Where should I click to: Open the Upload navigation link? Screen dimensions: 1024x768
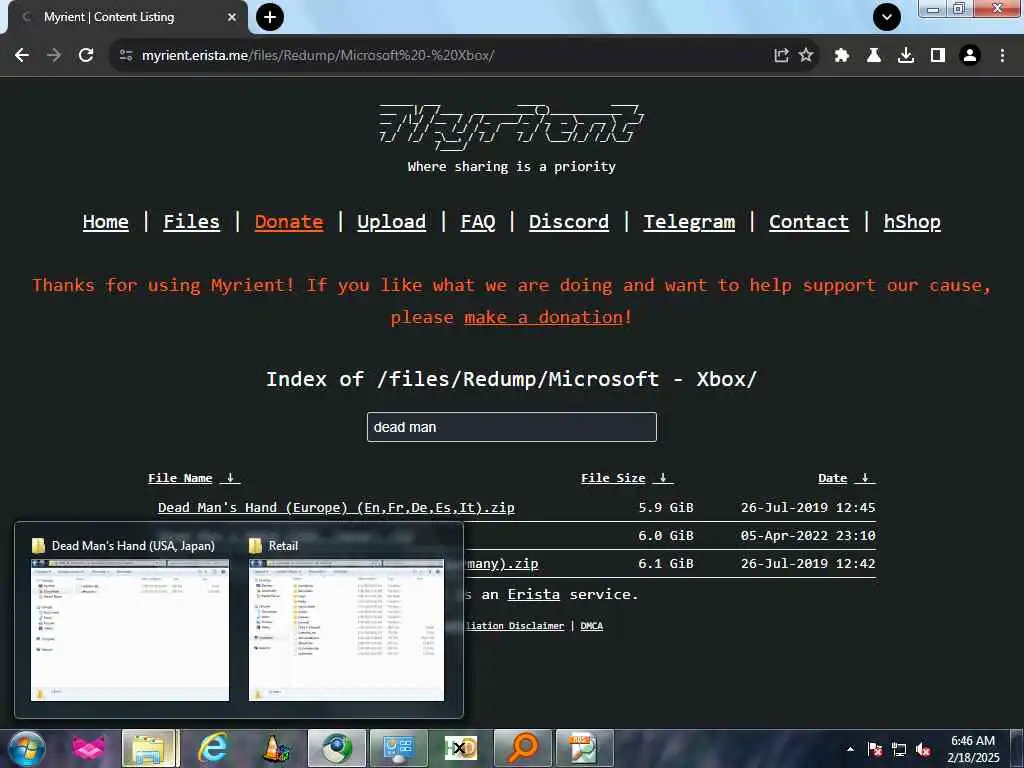(391, 221)
